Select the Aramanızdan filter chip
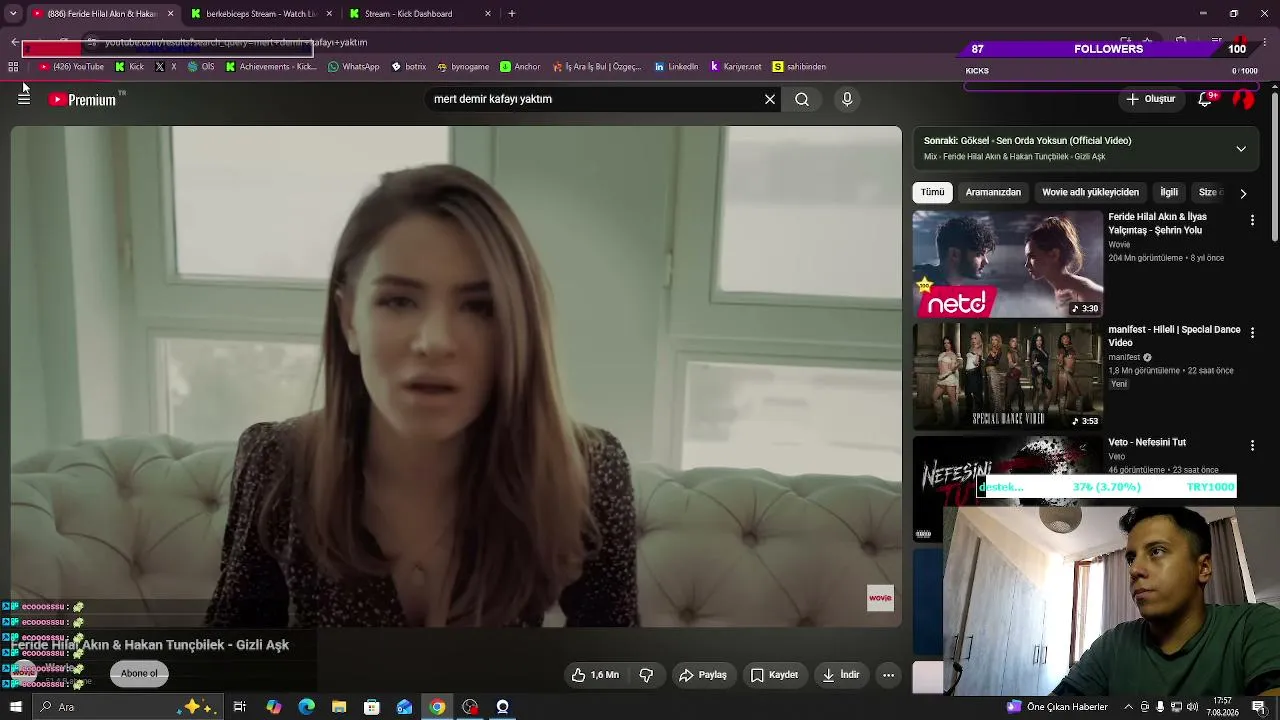Viewport: 1280px width, 720px height. (x=993, y=192)
